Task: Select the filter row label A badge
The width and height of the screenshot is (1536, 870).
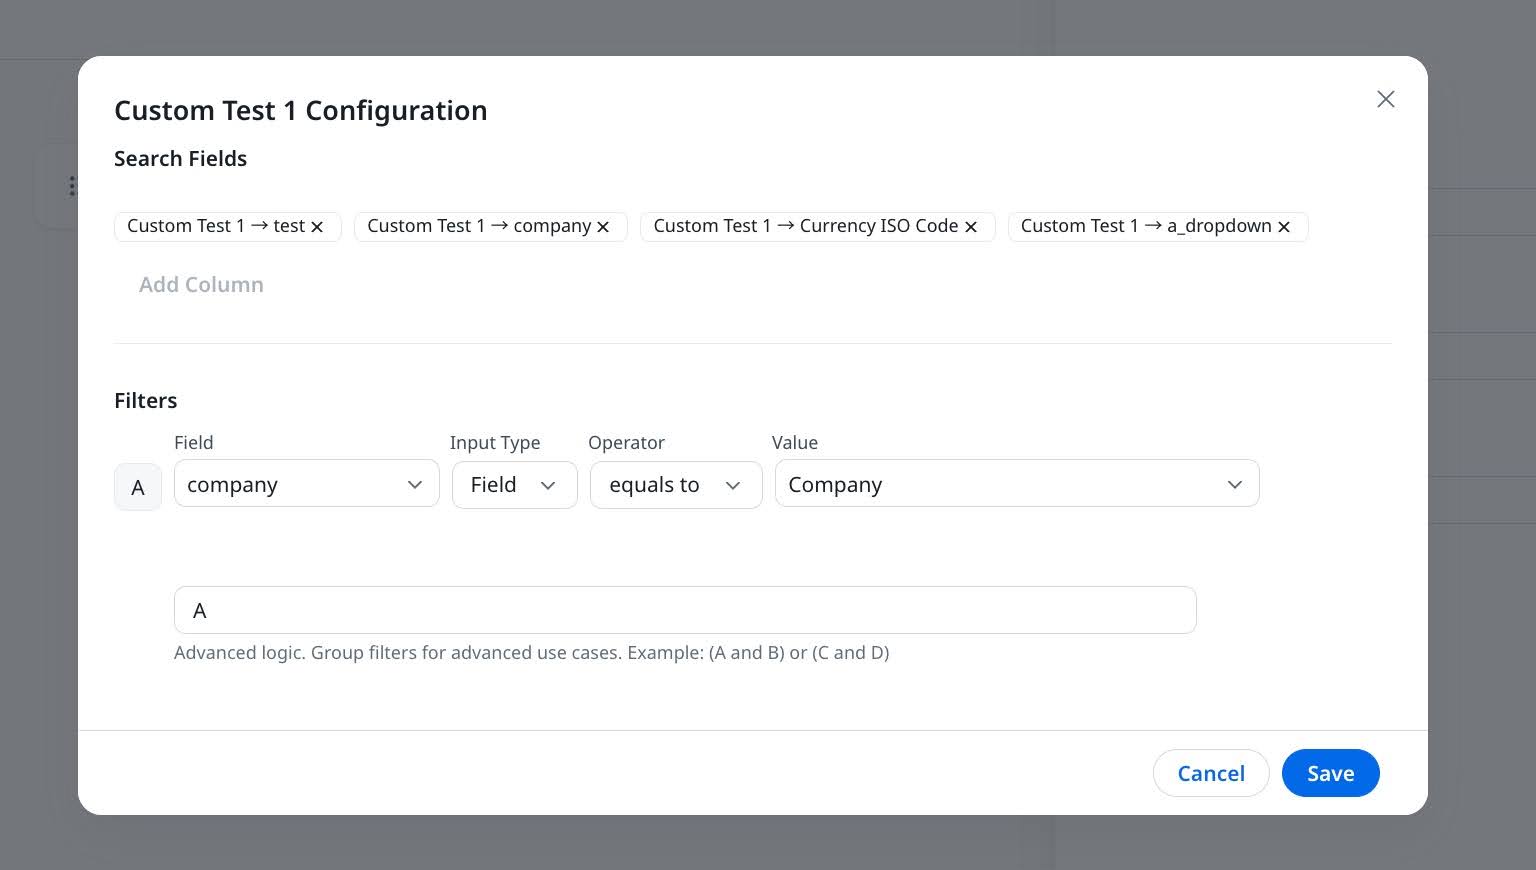Action: tap(138, 487)
